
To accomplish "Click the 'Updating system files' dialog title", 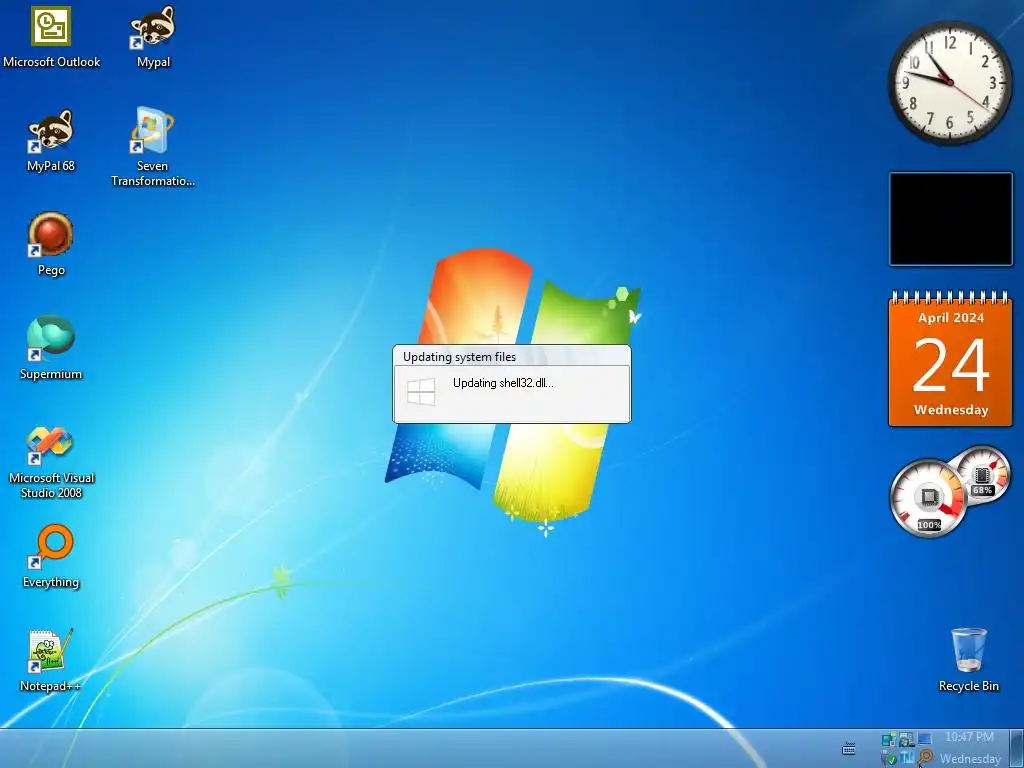I will click(x=459, y=357).
